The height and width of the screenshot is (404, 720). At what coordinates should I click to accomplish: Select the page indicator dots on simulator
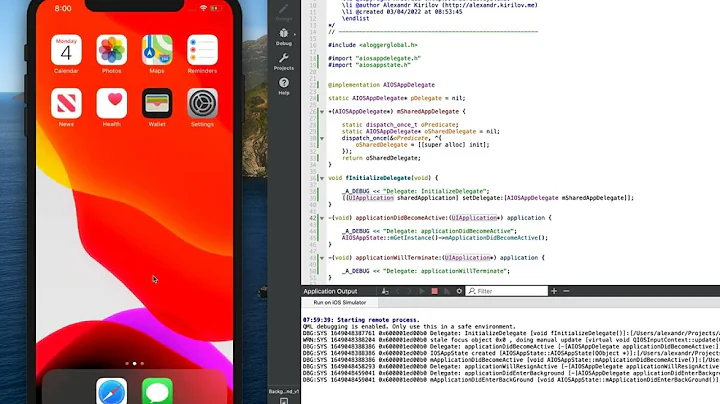pos(135,363)
